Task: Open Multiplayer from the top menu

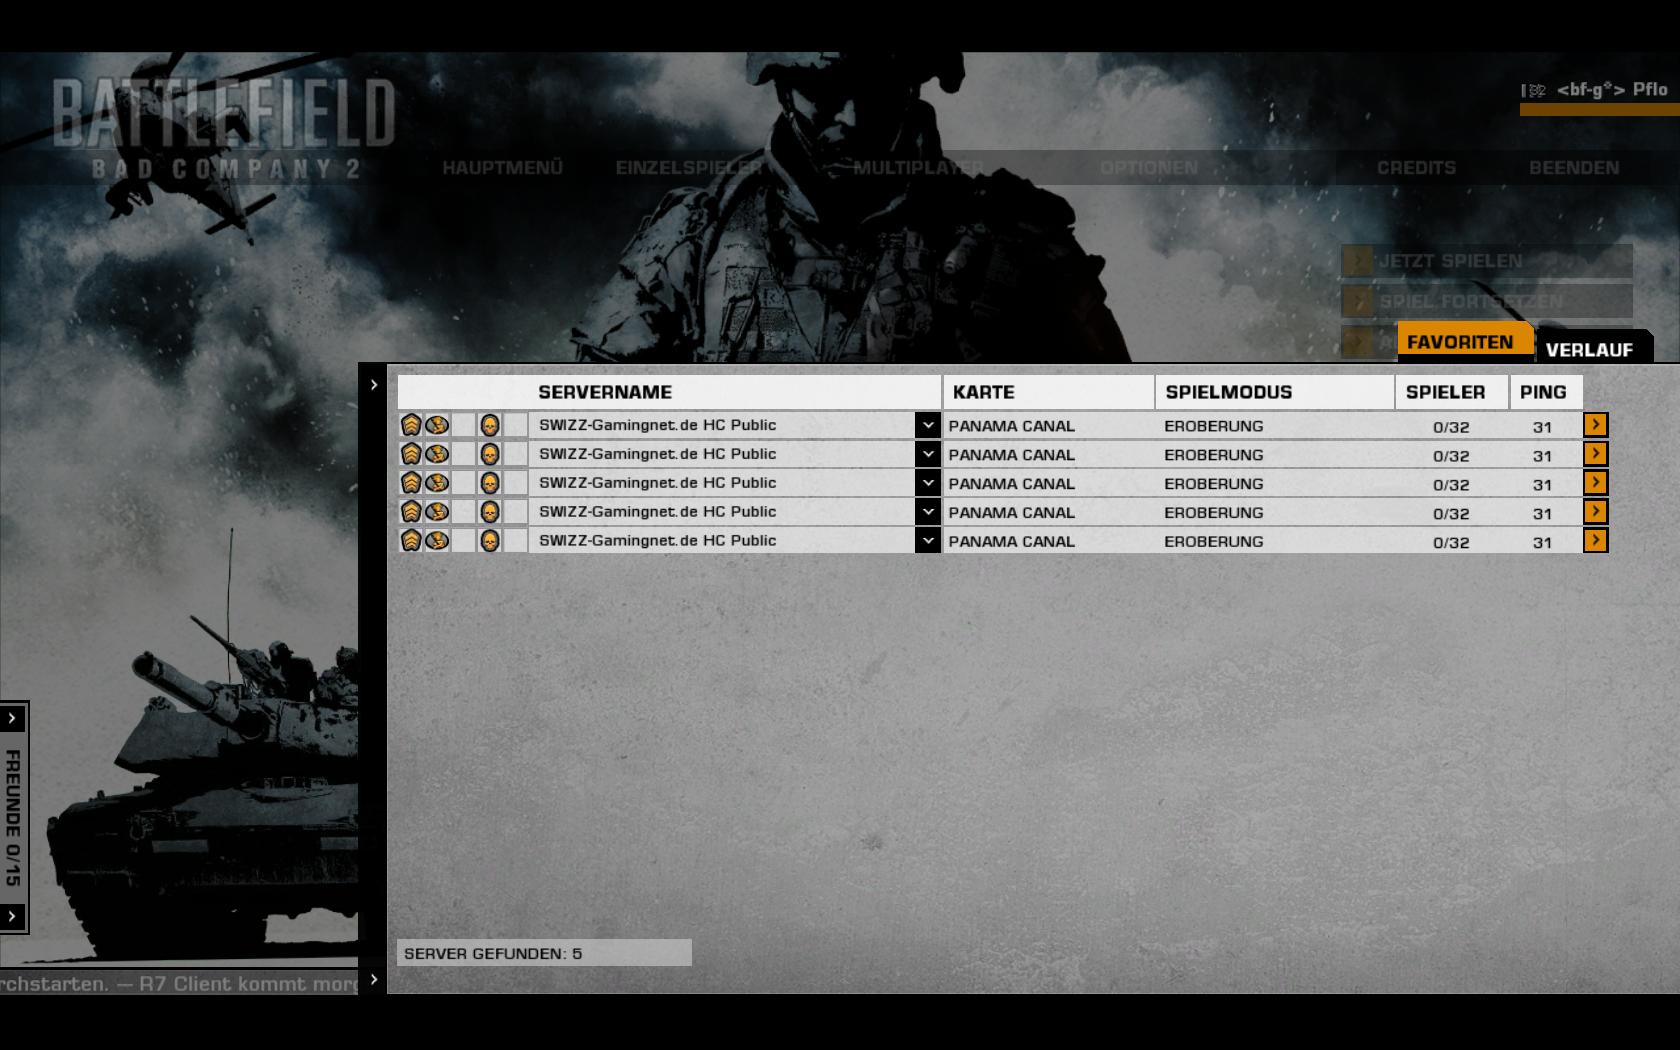Action: (x=918, y=168)
